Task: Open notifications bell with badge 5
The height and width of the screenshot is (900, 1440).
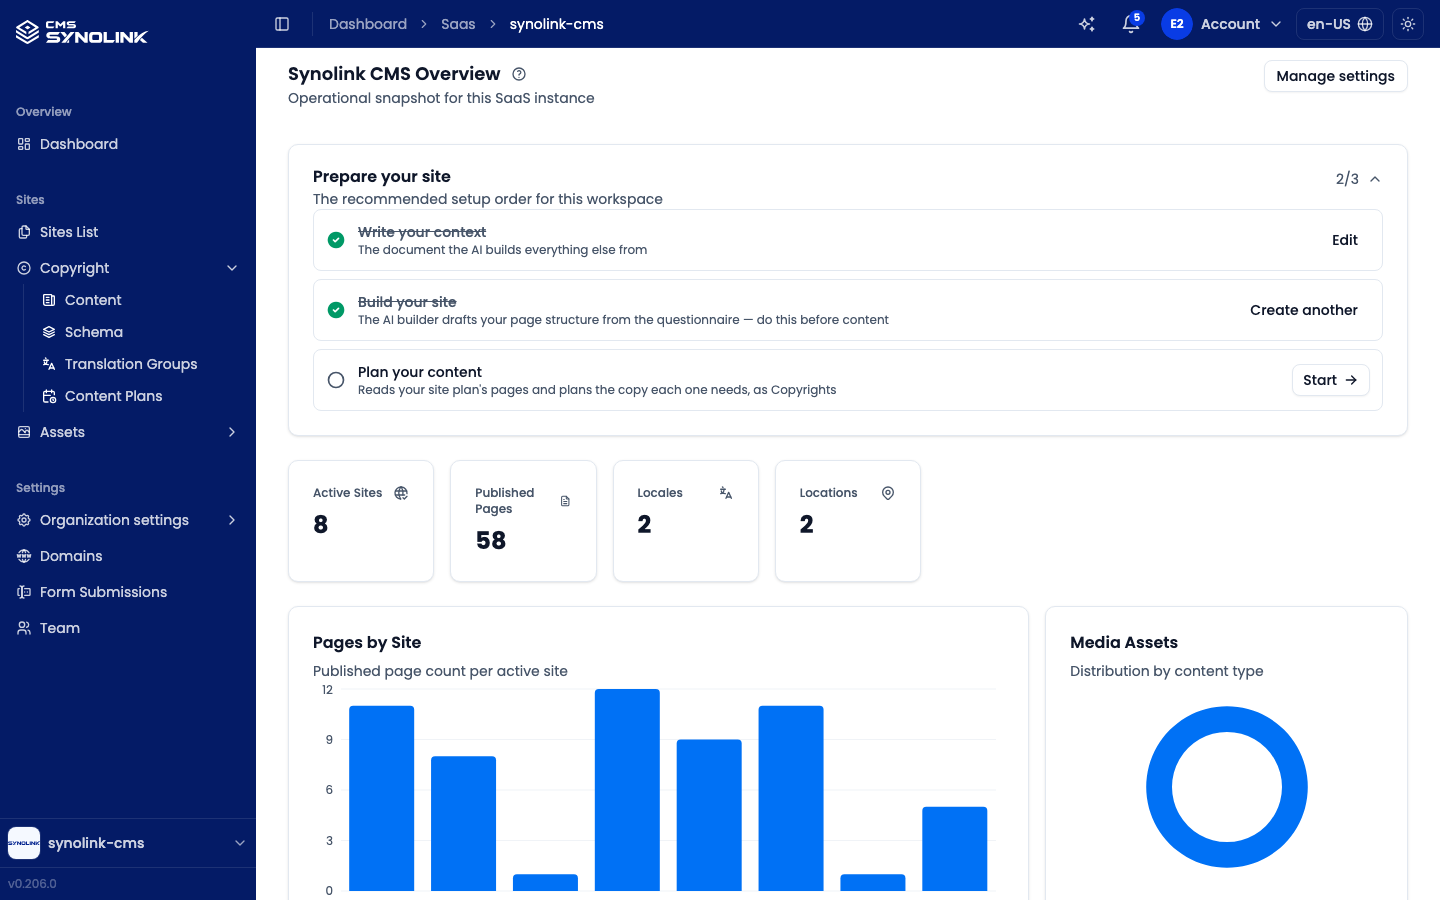Action: 1131,24
